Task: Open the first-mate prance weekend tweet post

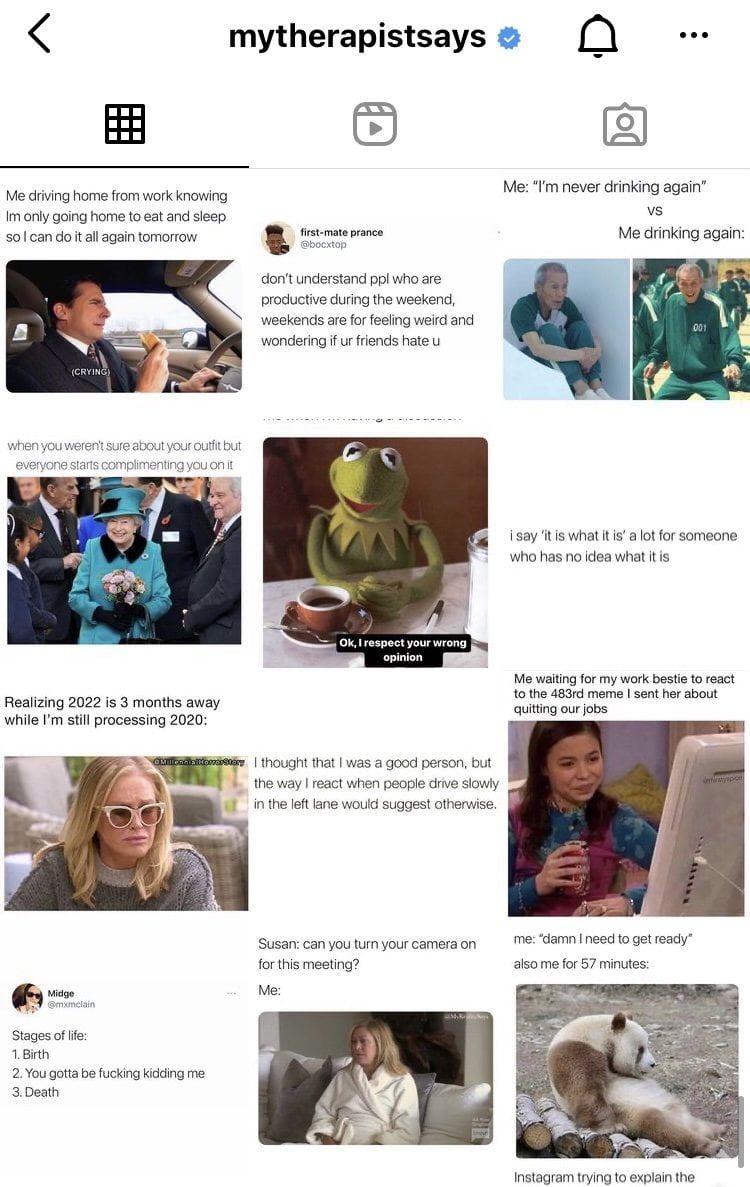Action: click(x=375, y=291)
